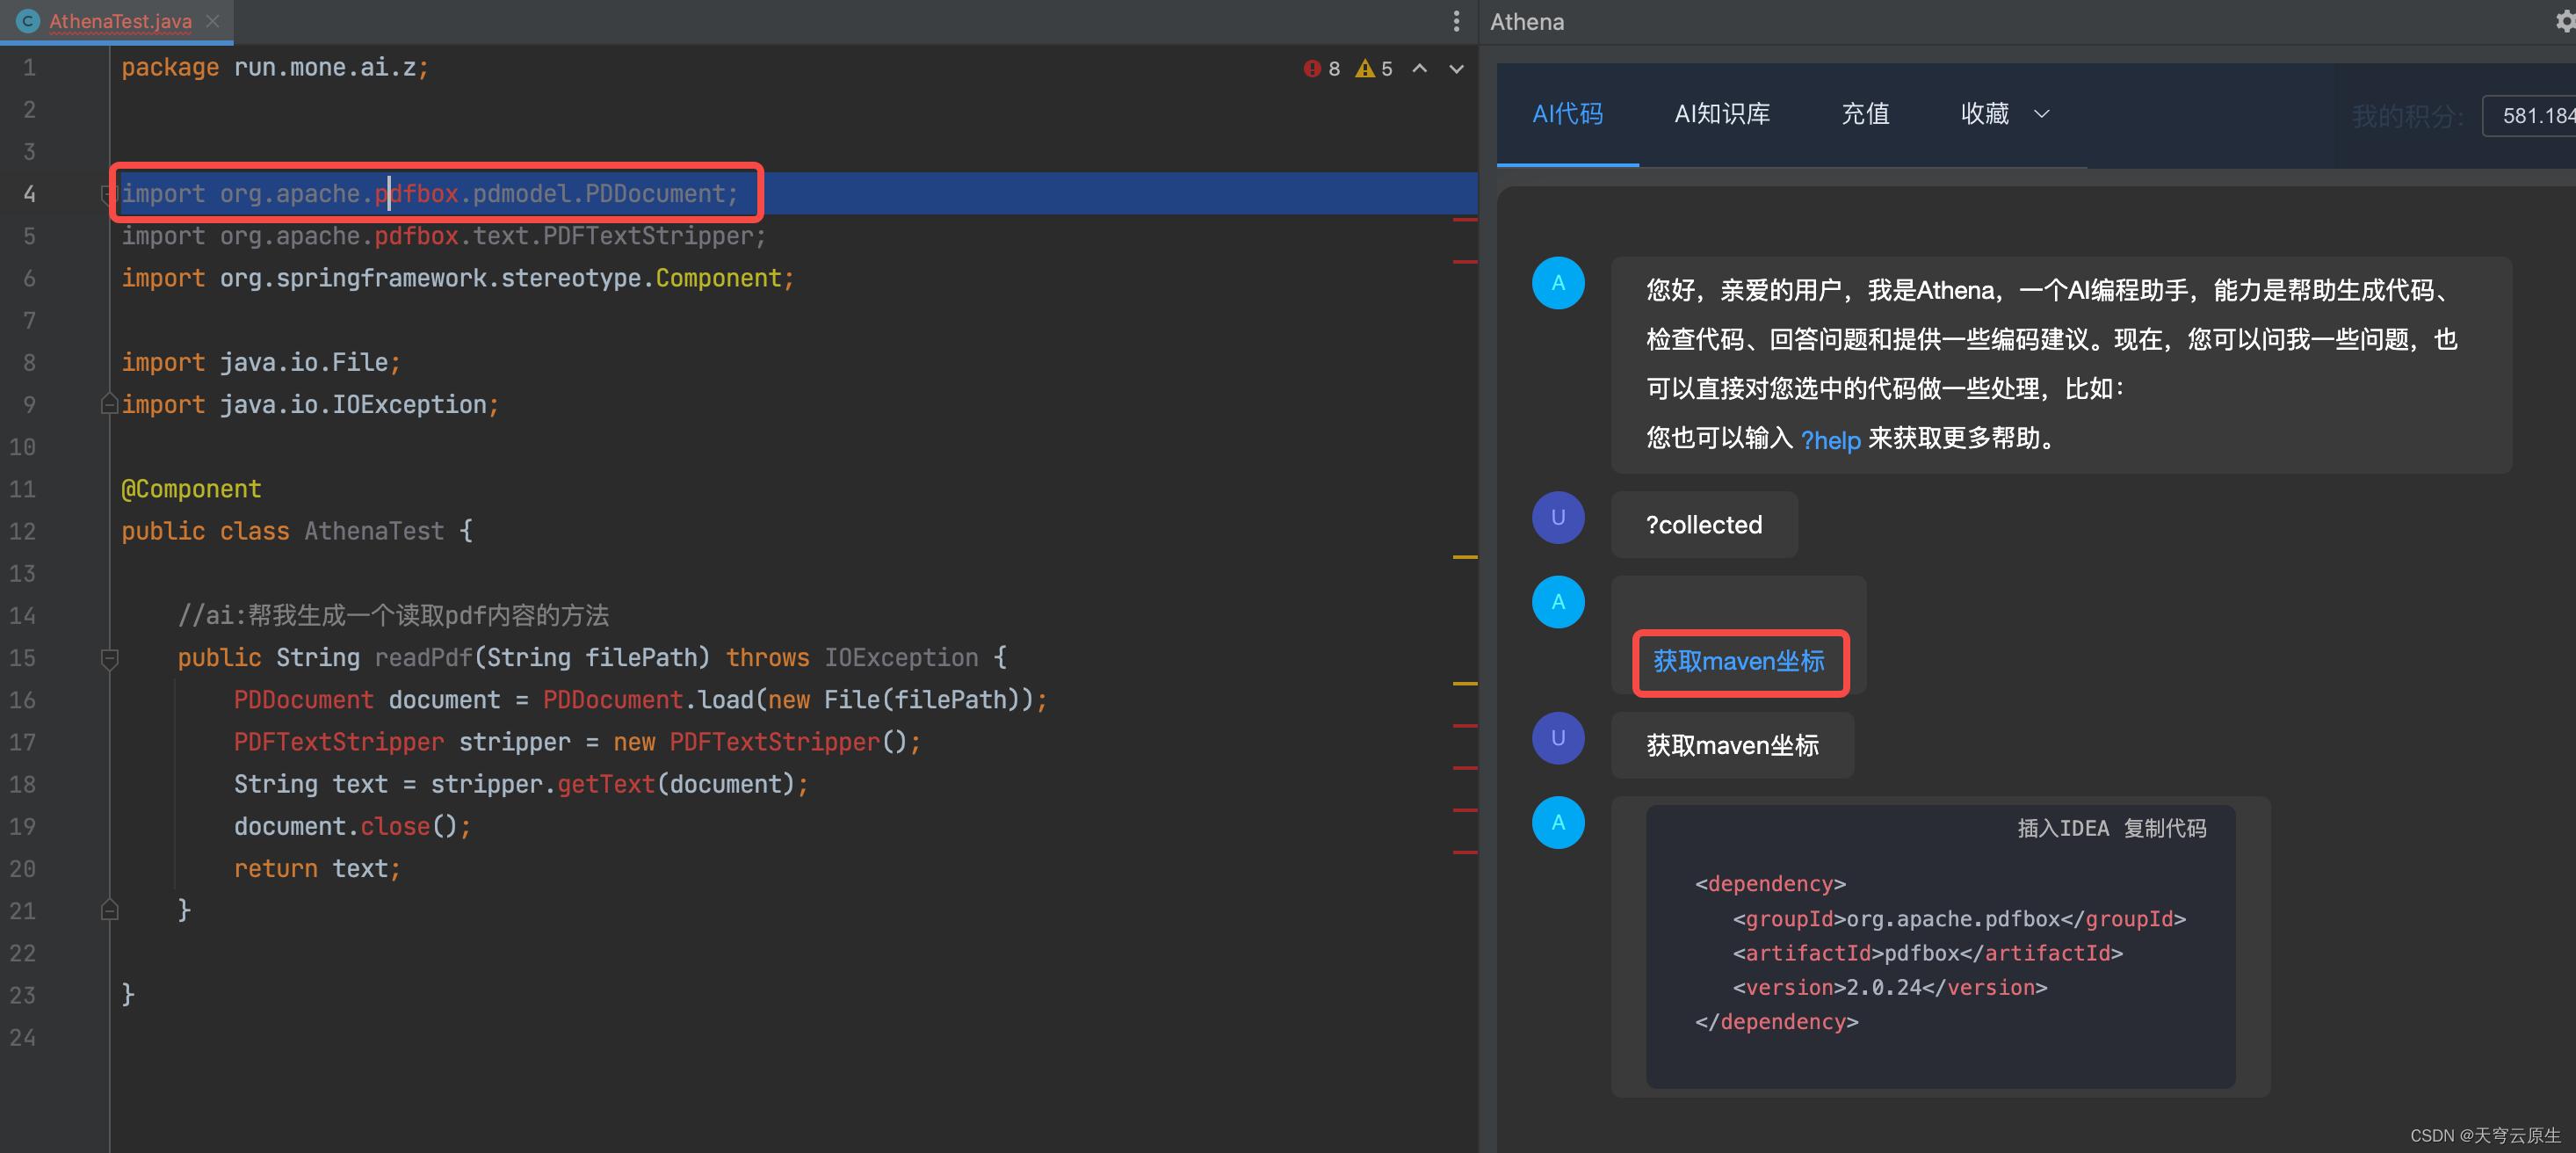Click the 获取maven坐标 button
Image resolution: width=2576 pixels, height=1153 pixels.
point(1739,662)
